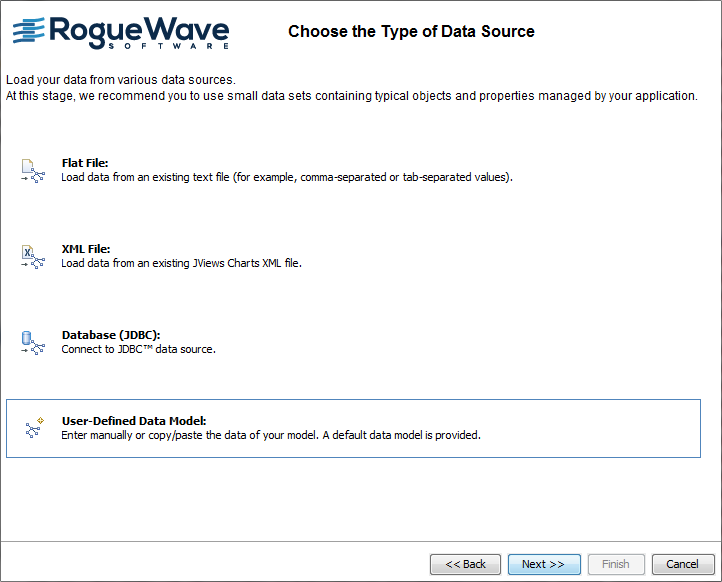Select the "Flat File:" option title
Image resolution: width=722 pixels, height=582 pixels.
85,163
